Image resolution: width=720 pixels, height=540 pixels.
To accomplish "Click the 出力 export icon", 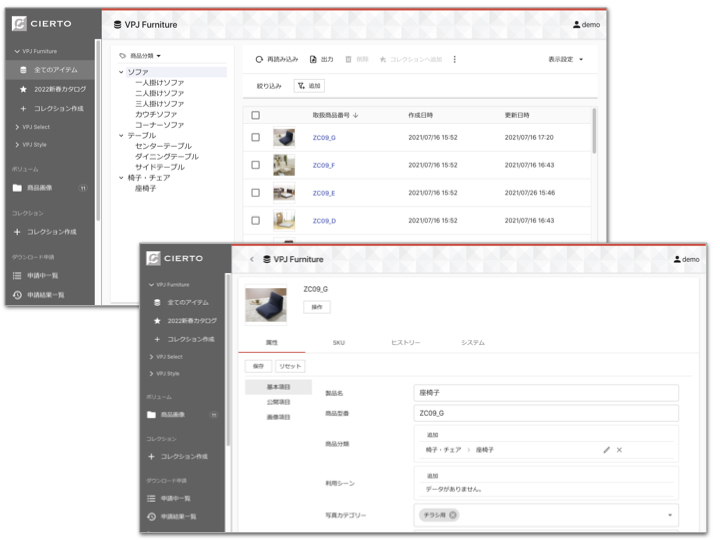I will 313,60.
